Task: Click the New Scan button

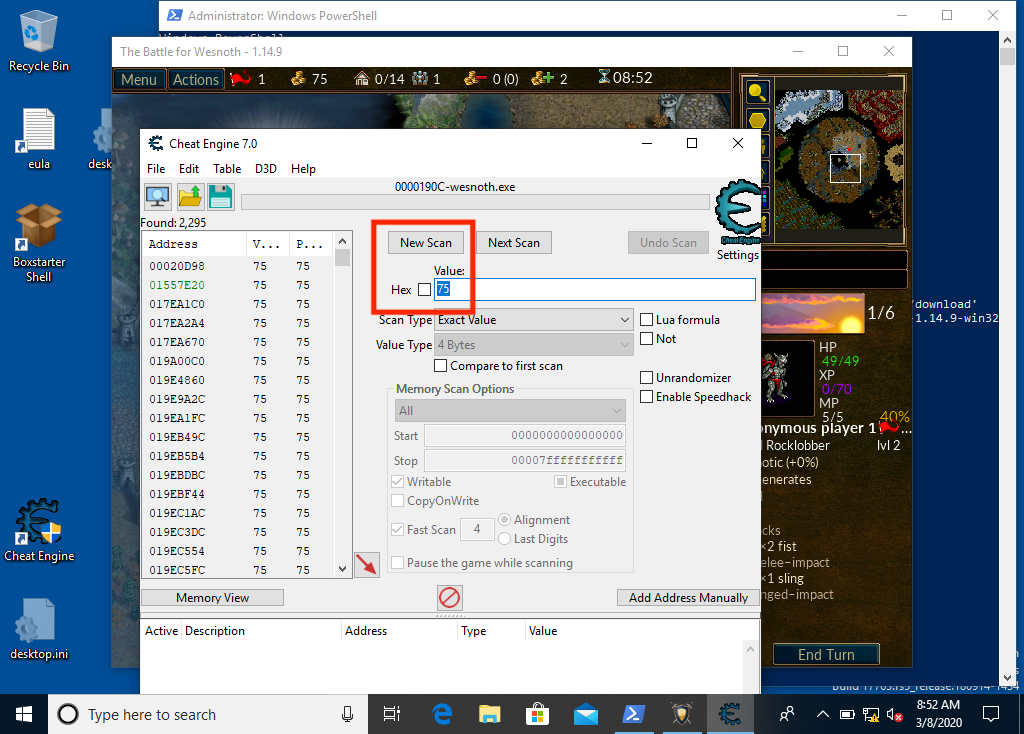Action: [426, 243]
